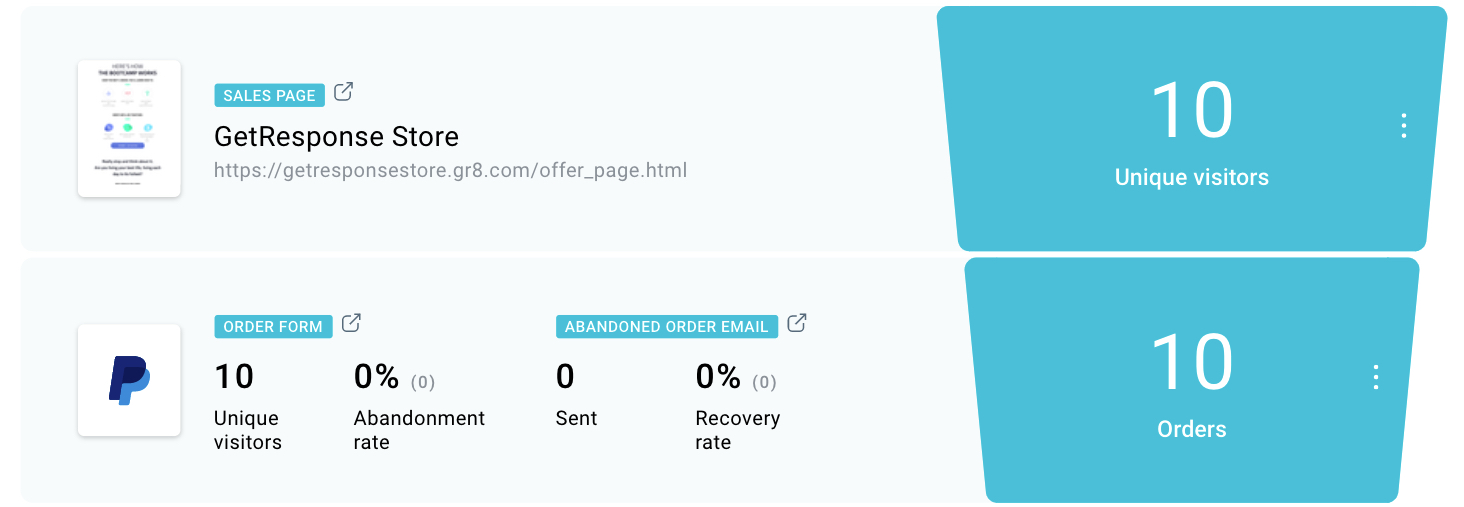Click the ABANDONED ORDER EMAIL badge
1464x507 pixels.
coord(666,326)
